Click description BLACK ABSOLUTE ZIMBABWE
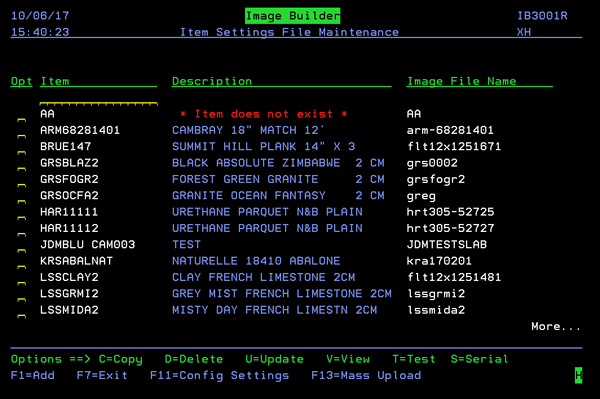600x399 pixels. [x=256, y=163]
